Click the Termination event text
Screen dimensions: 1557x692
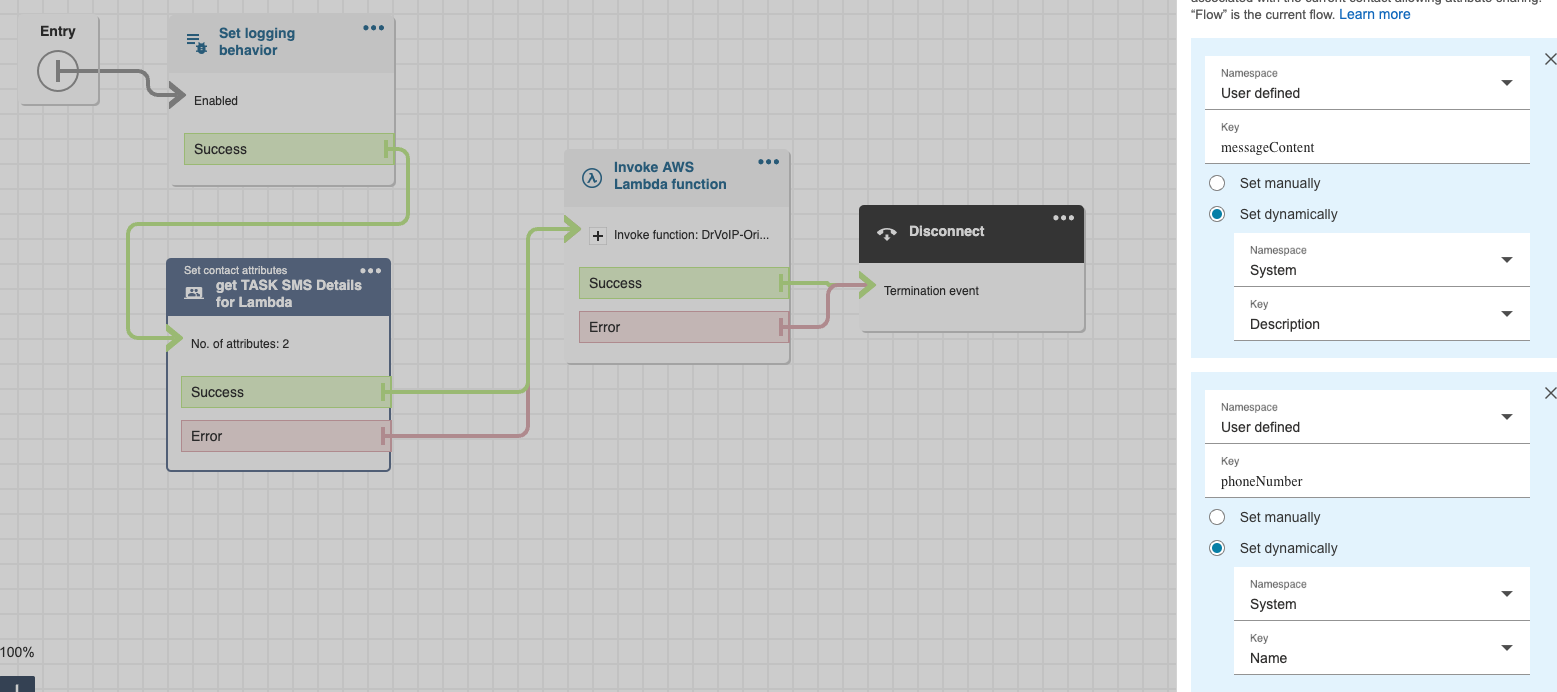click(931, 291)
